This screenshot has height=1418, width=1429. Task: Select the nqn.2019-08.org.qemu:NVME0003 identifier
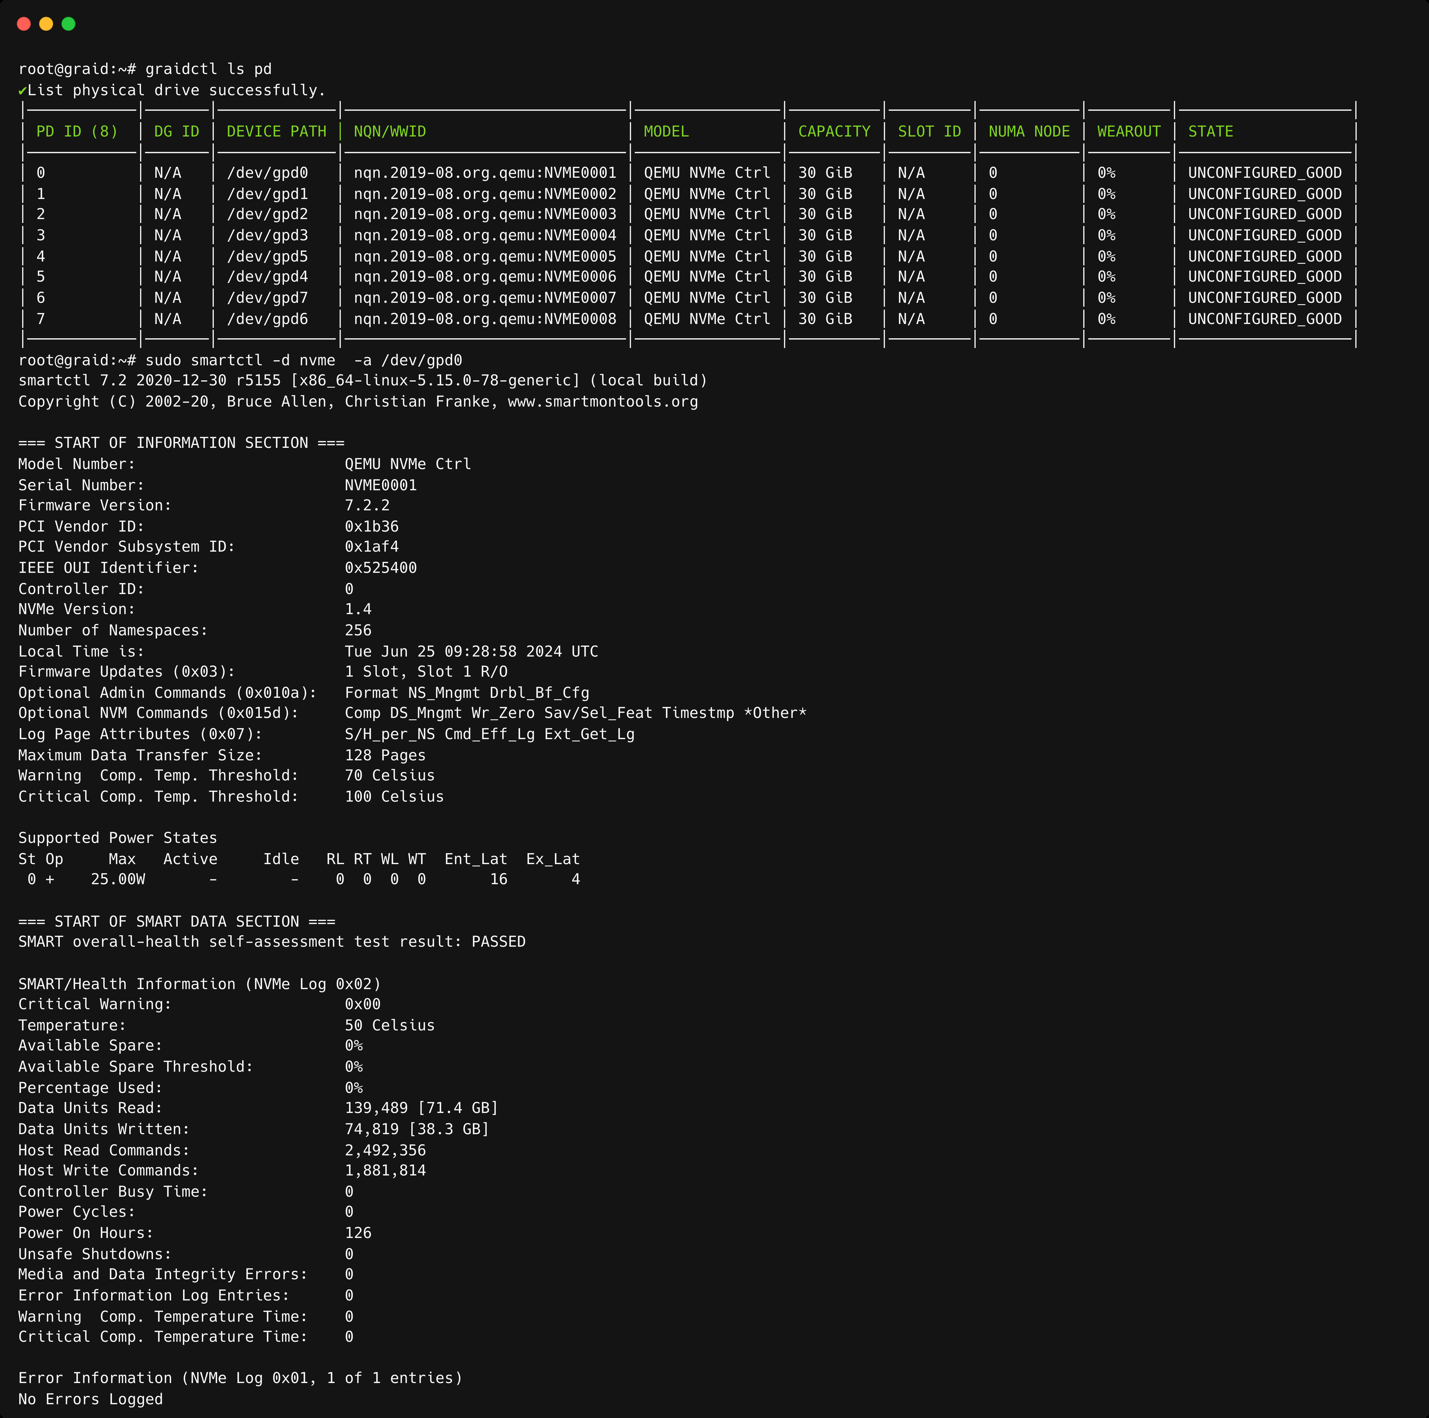(x=484, y=214)
